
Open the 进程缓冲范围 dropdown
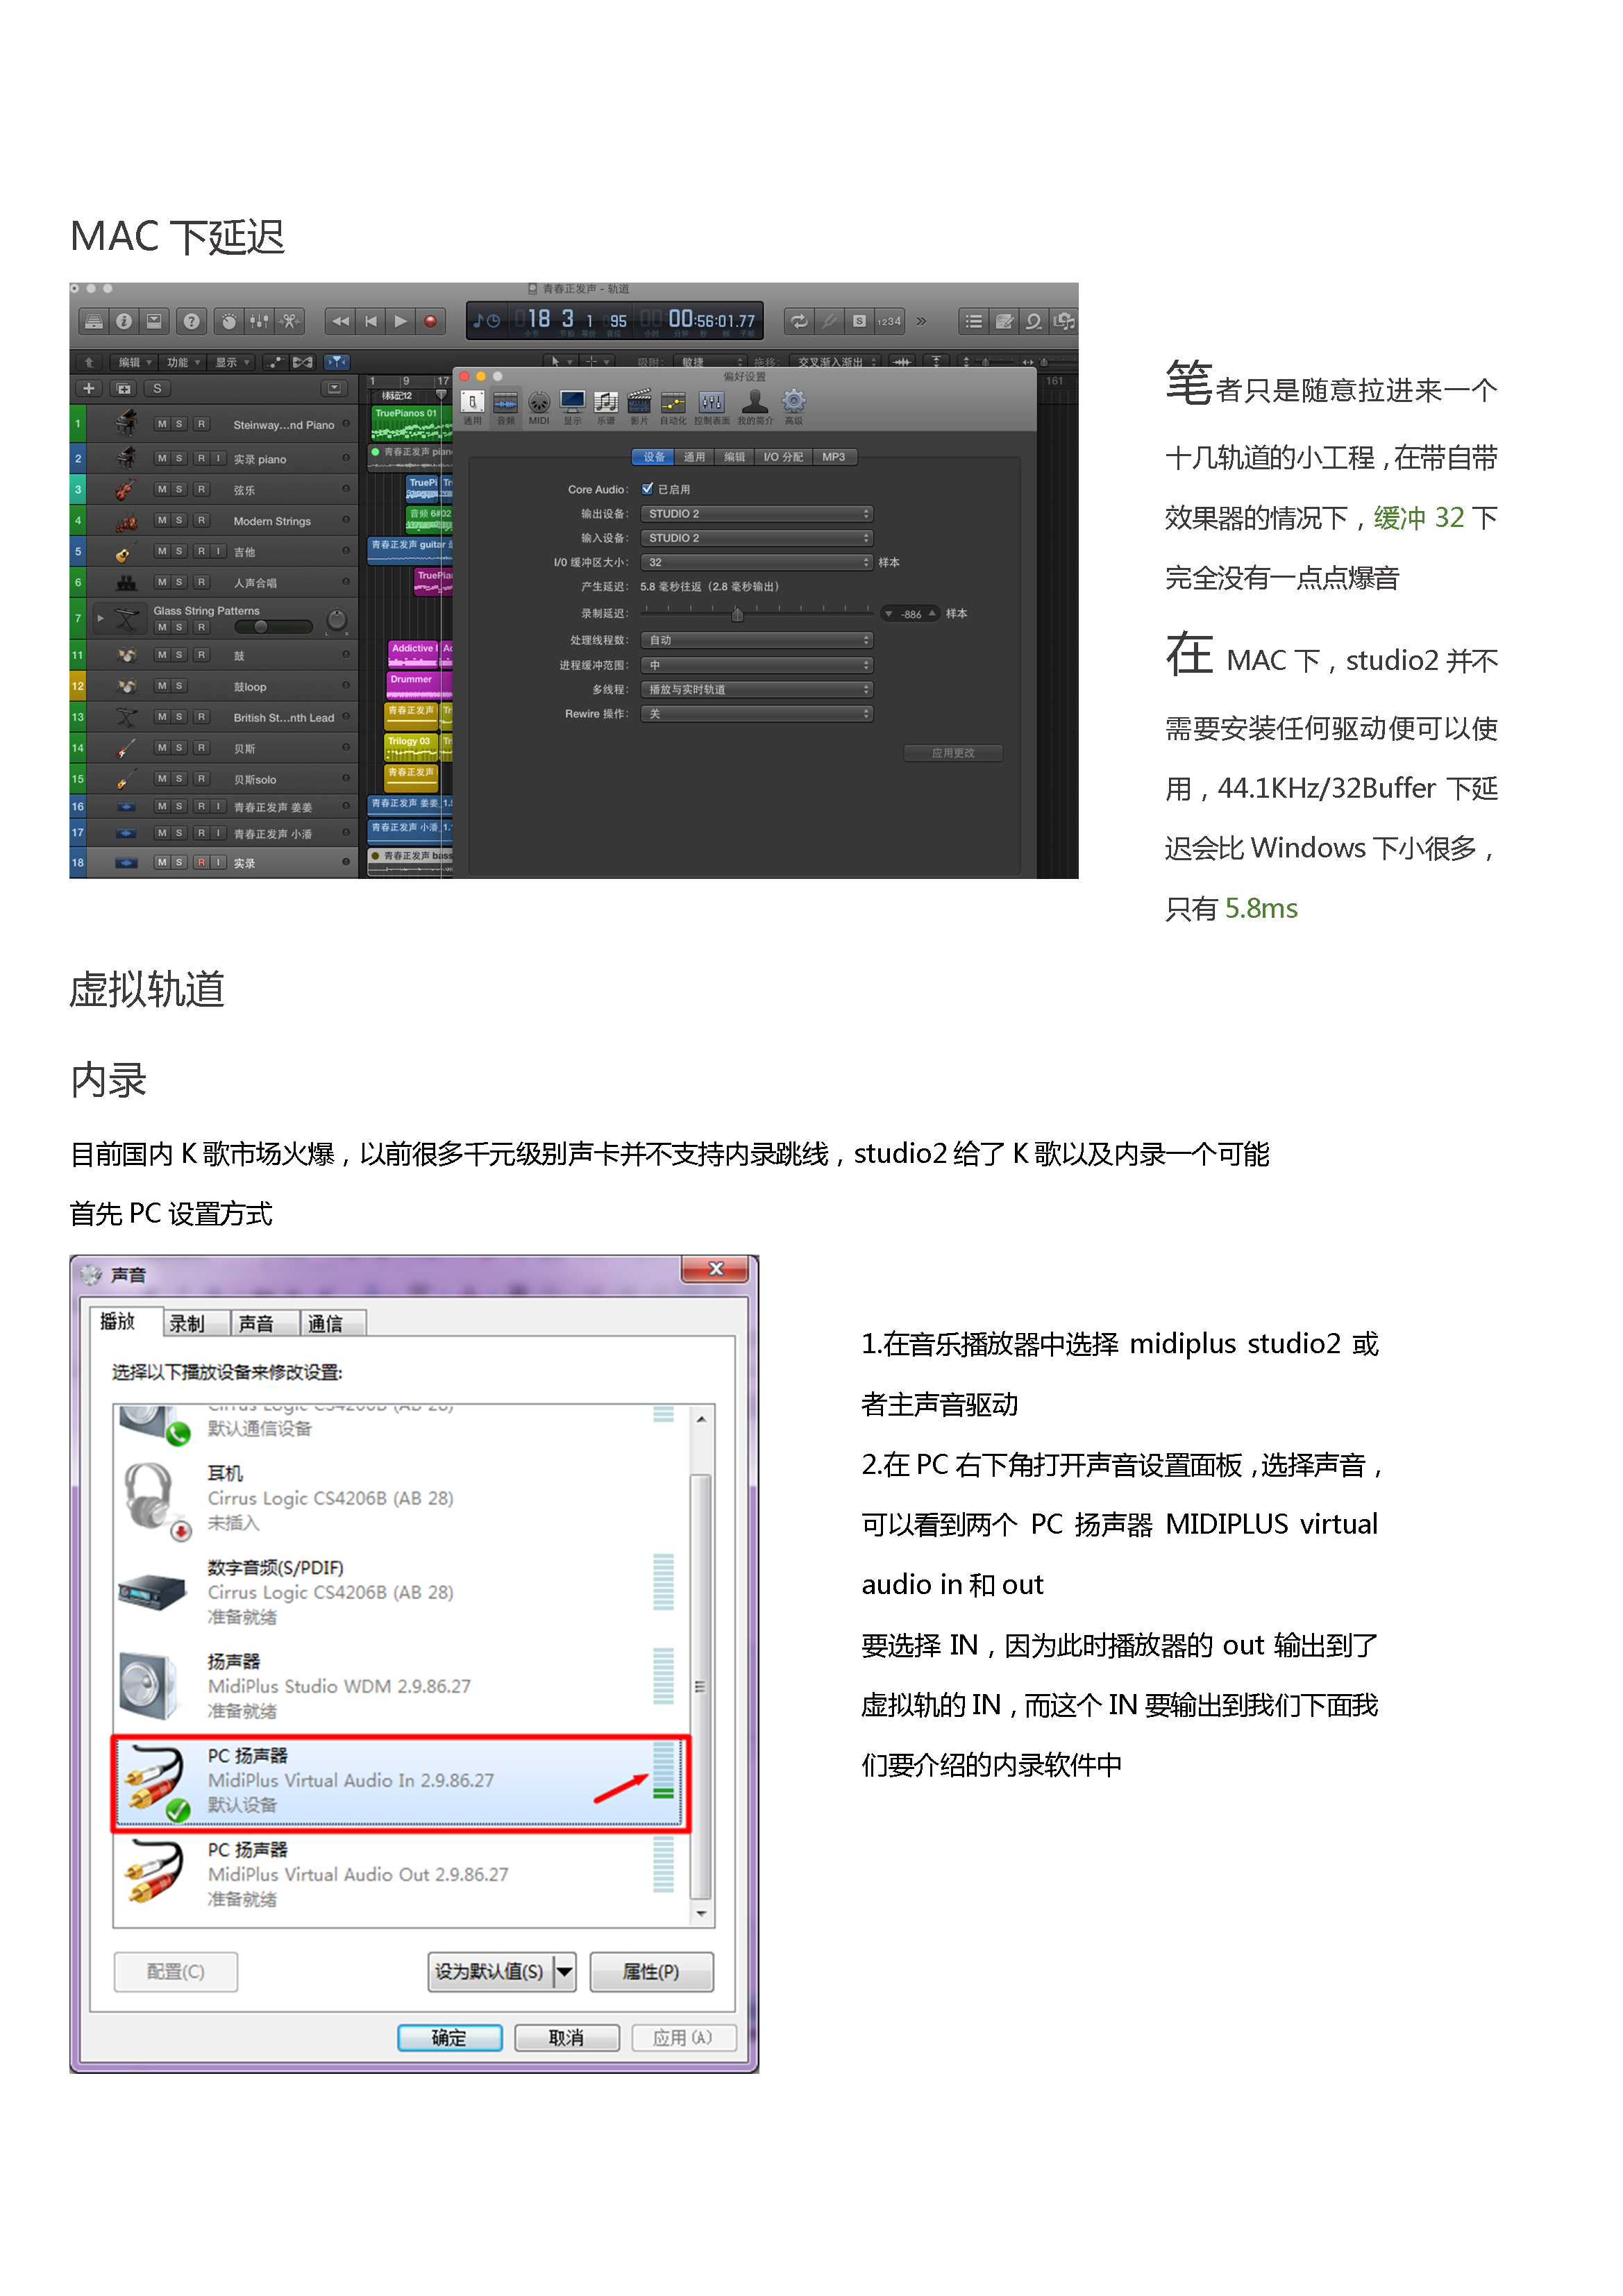pyautogui.click(x=758, y=665)
